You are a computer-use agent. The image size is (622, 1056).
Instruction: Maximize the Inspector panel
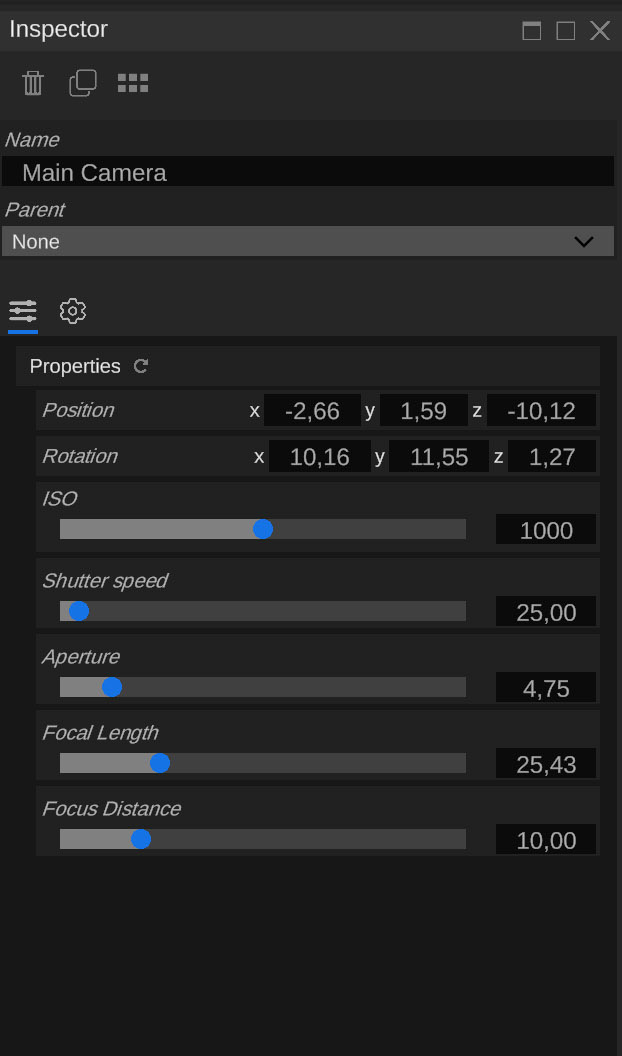click(x=566, y=31)
